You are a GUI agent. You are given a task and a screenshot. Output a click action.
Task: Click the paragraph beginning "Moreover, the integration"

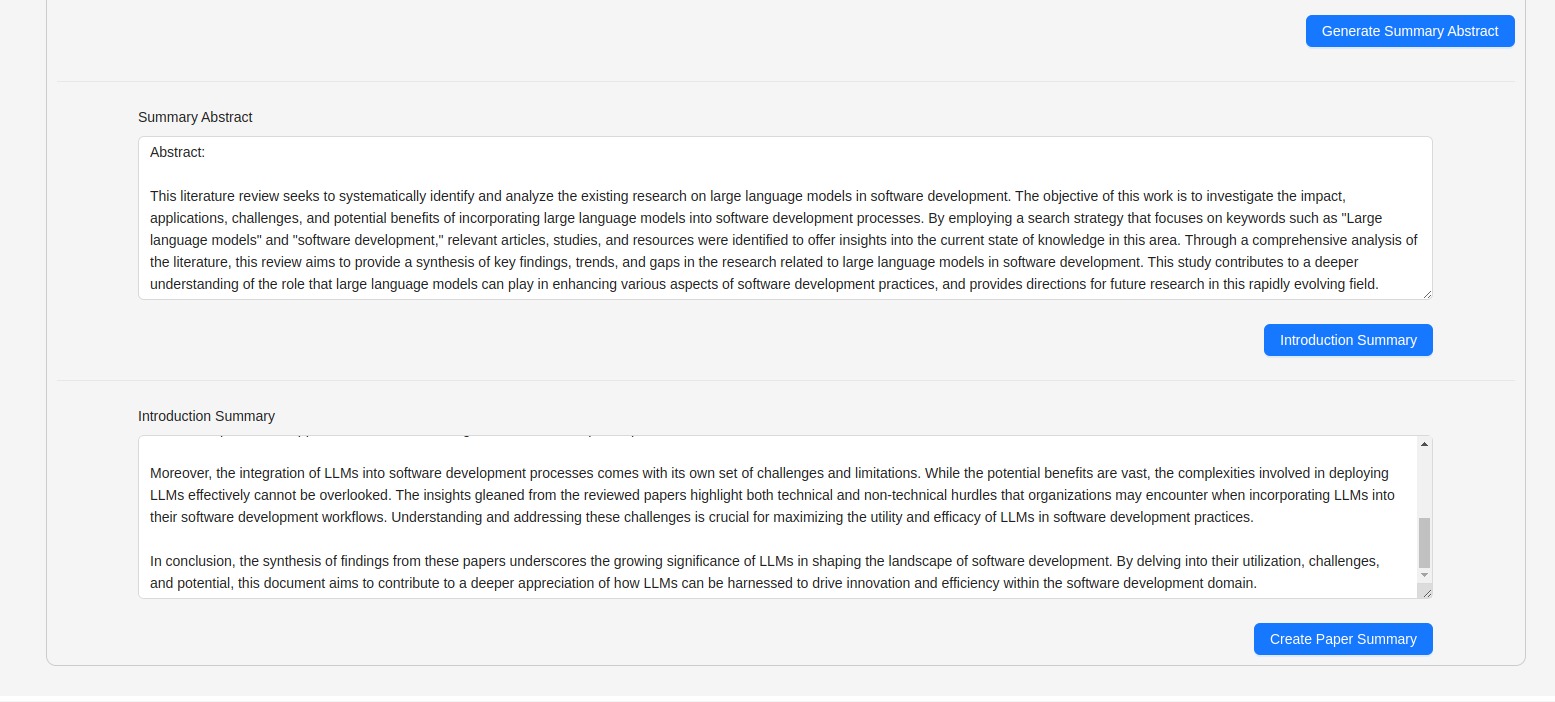(x=600, y=473)
